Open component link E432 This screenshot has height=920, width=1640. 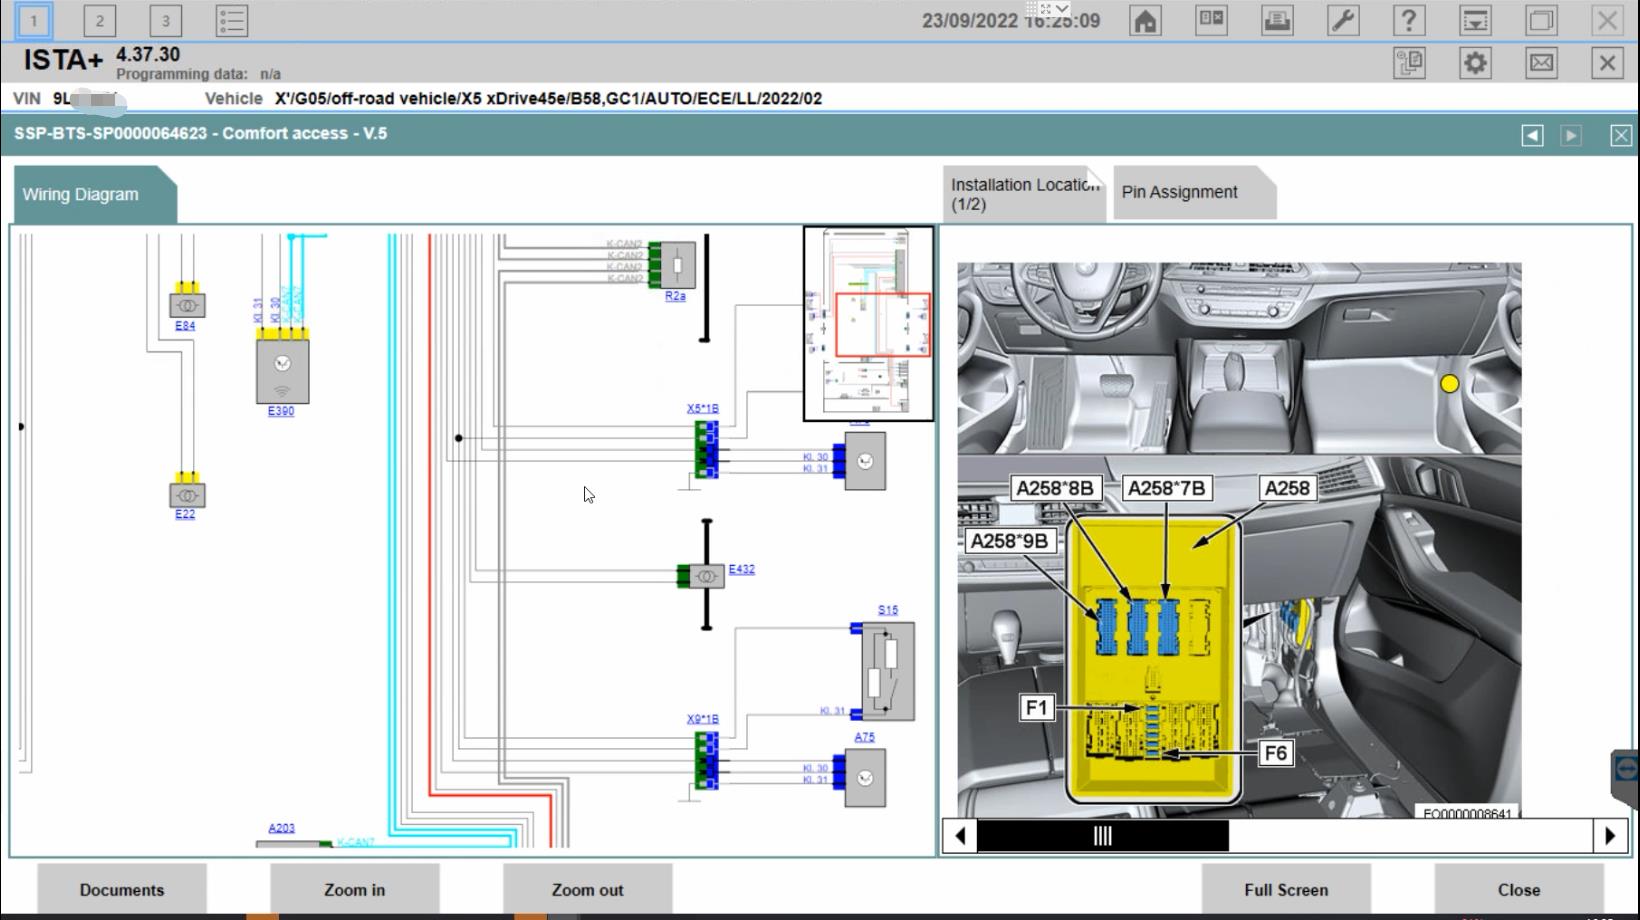point(742,569)
